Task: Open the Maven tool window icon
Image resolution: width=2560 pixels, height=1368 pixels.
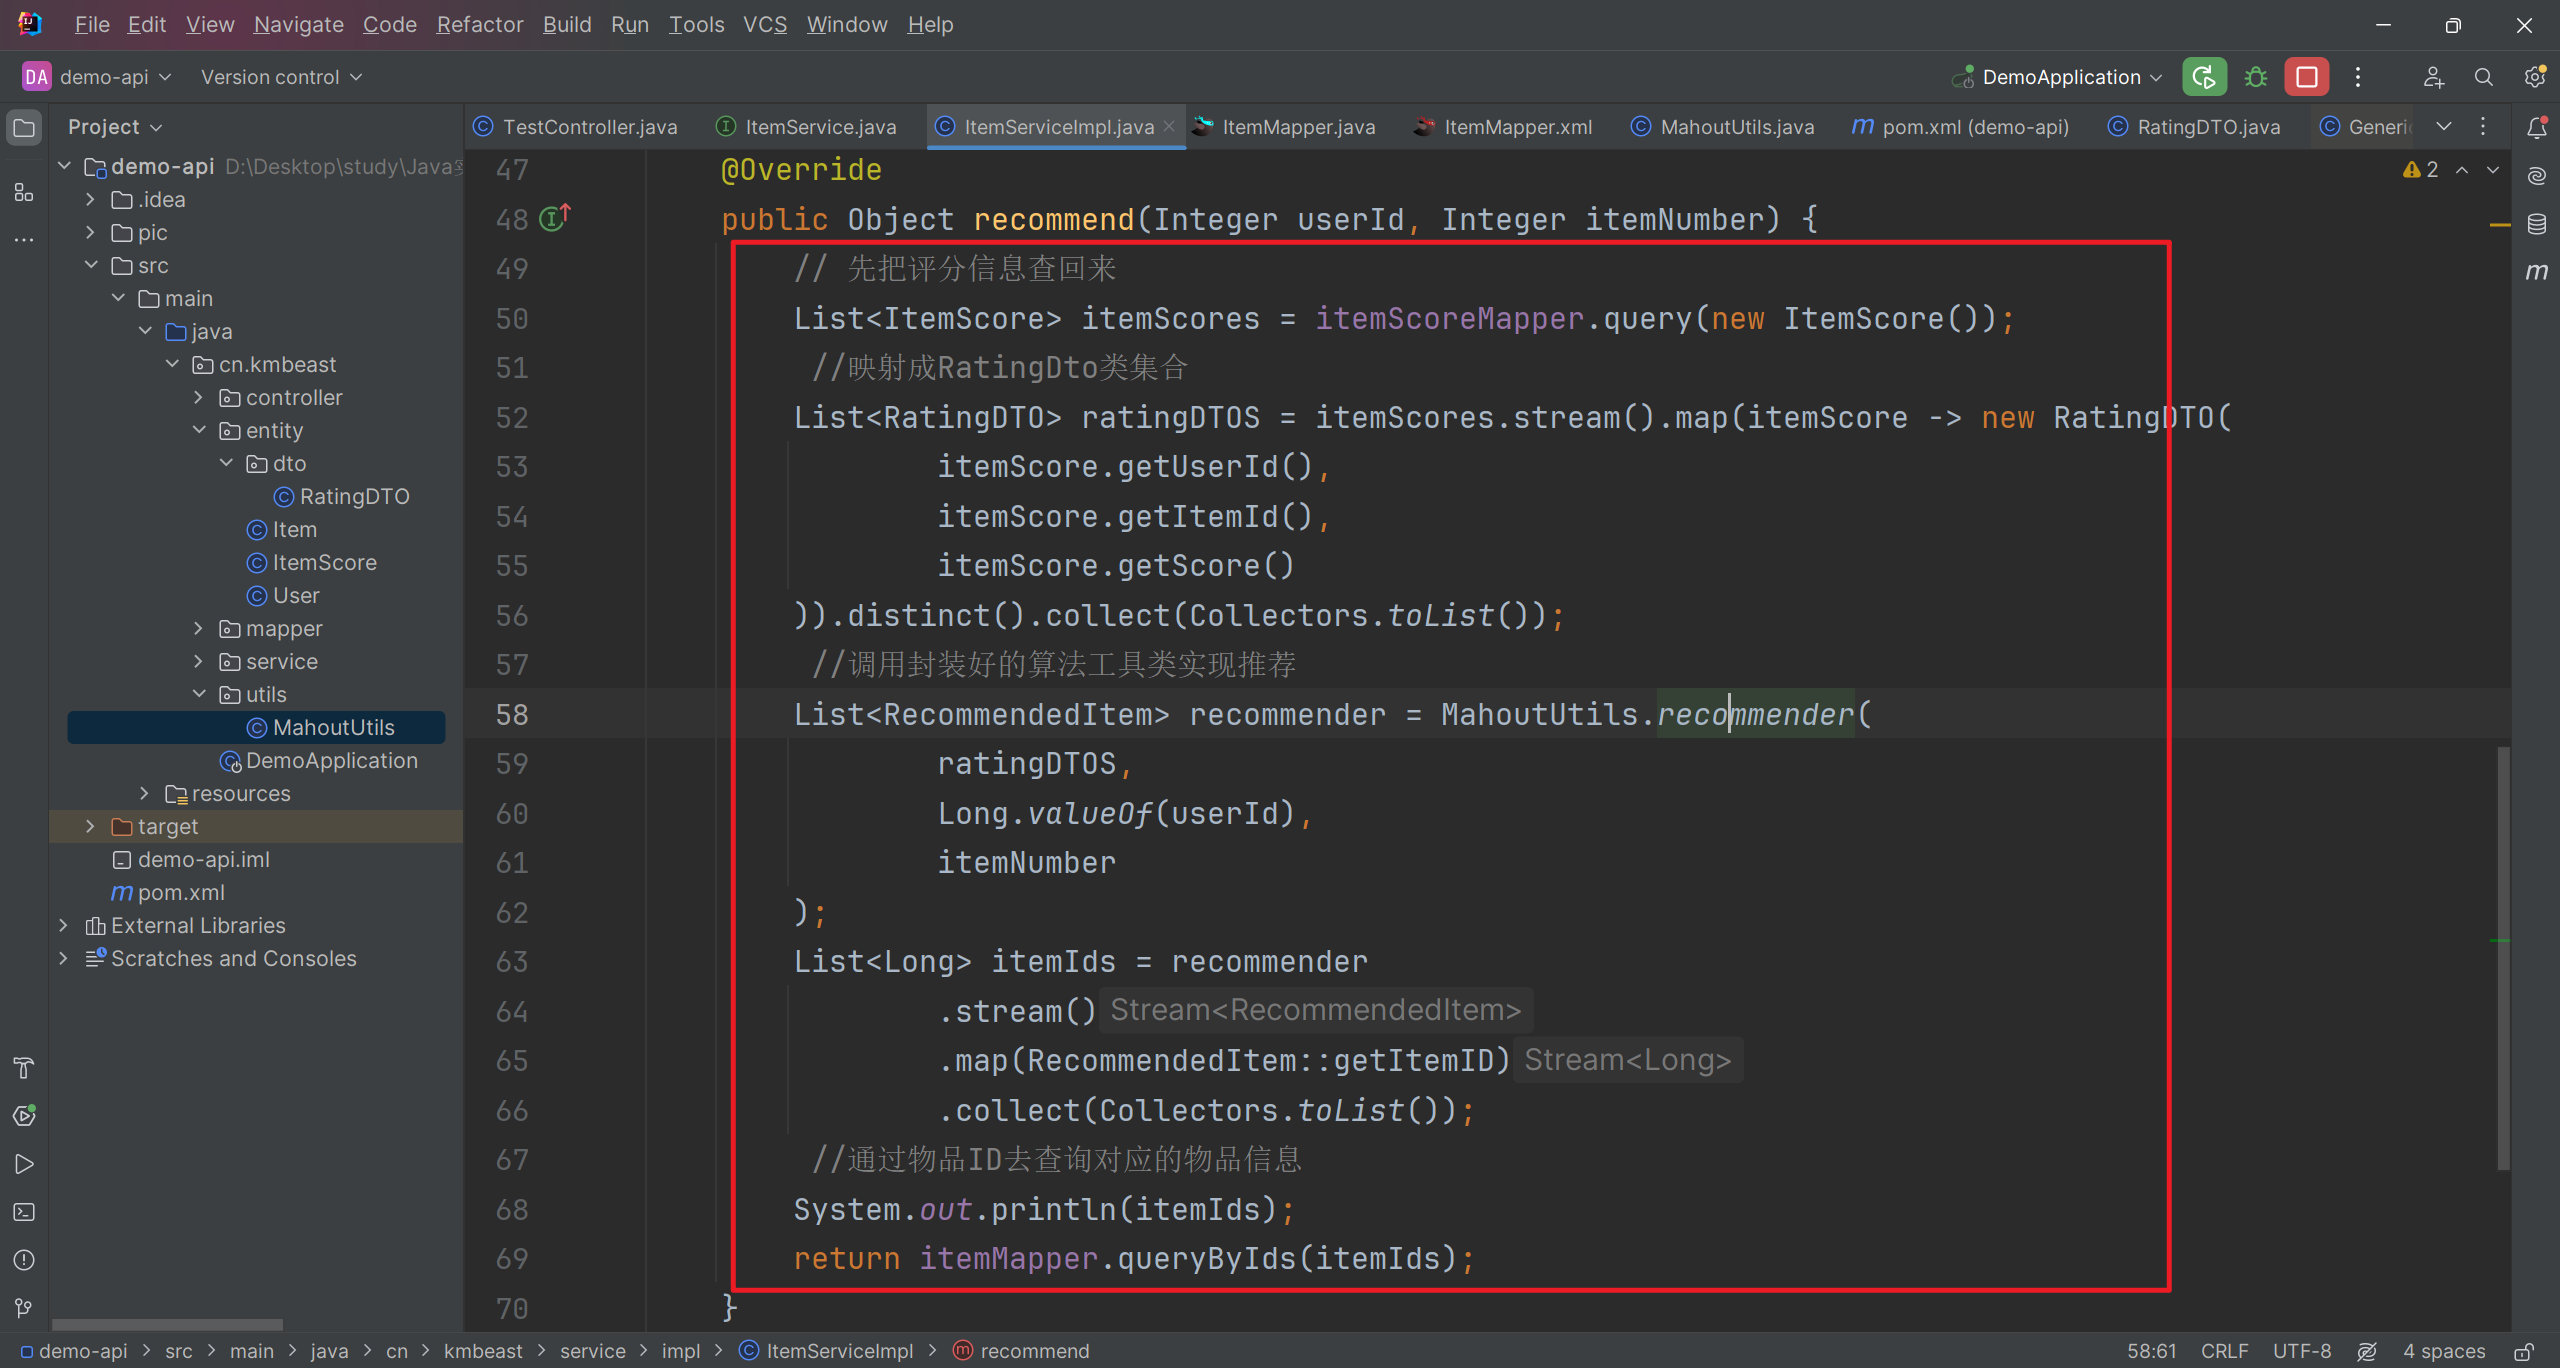Action: pyautogui.click(x=2536, y=271)
